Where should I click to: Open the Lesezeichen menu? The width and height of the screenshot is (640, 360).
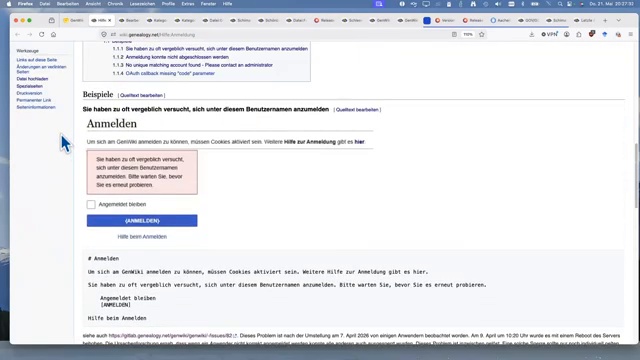click(x=142, y=4)
